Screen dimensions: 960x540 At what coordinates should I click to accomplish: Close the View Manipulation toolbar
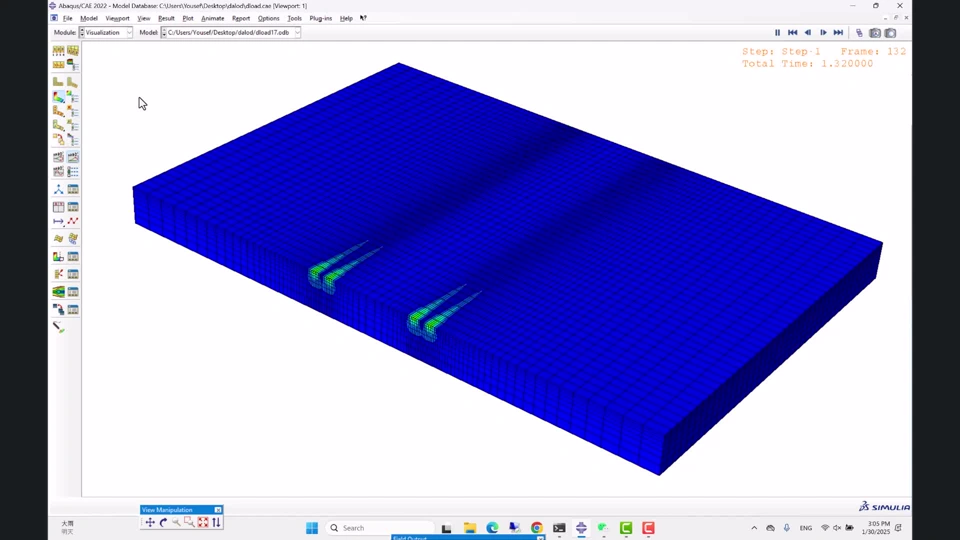click(x=218, y=510)
